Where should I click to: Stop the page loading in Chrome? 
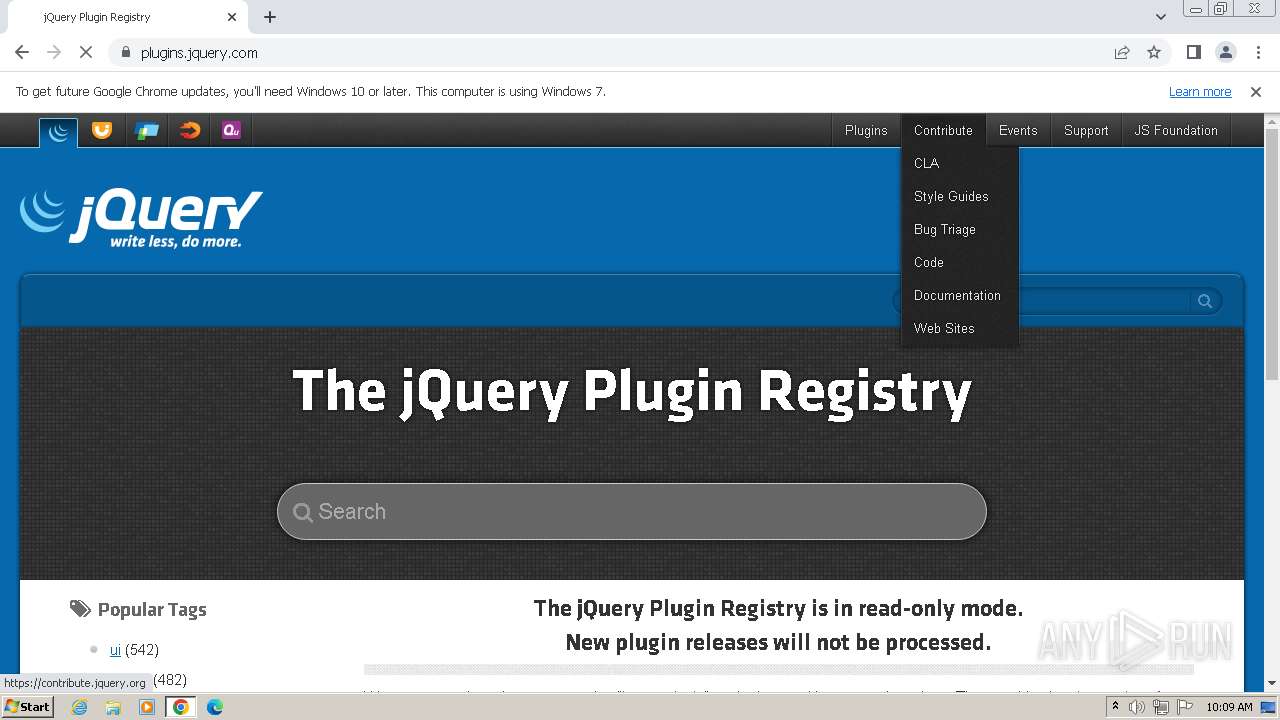coord(86,53)
